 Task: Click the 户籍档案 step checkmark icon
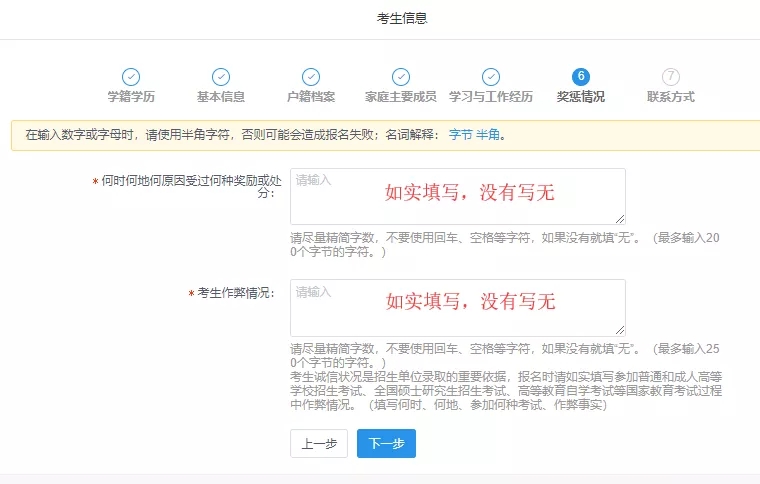click(x=311, y=77)
